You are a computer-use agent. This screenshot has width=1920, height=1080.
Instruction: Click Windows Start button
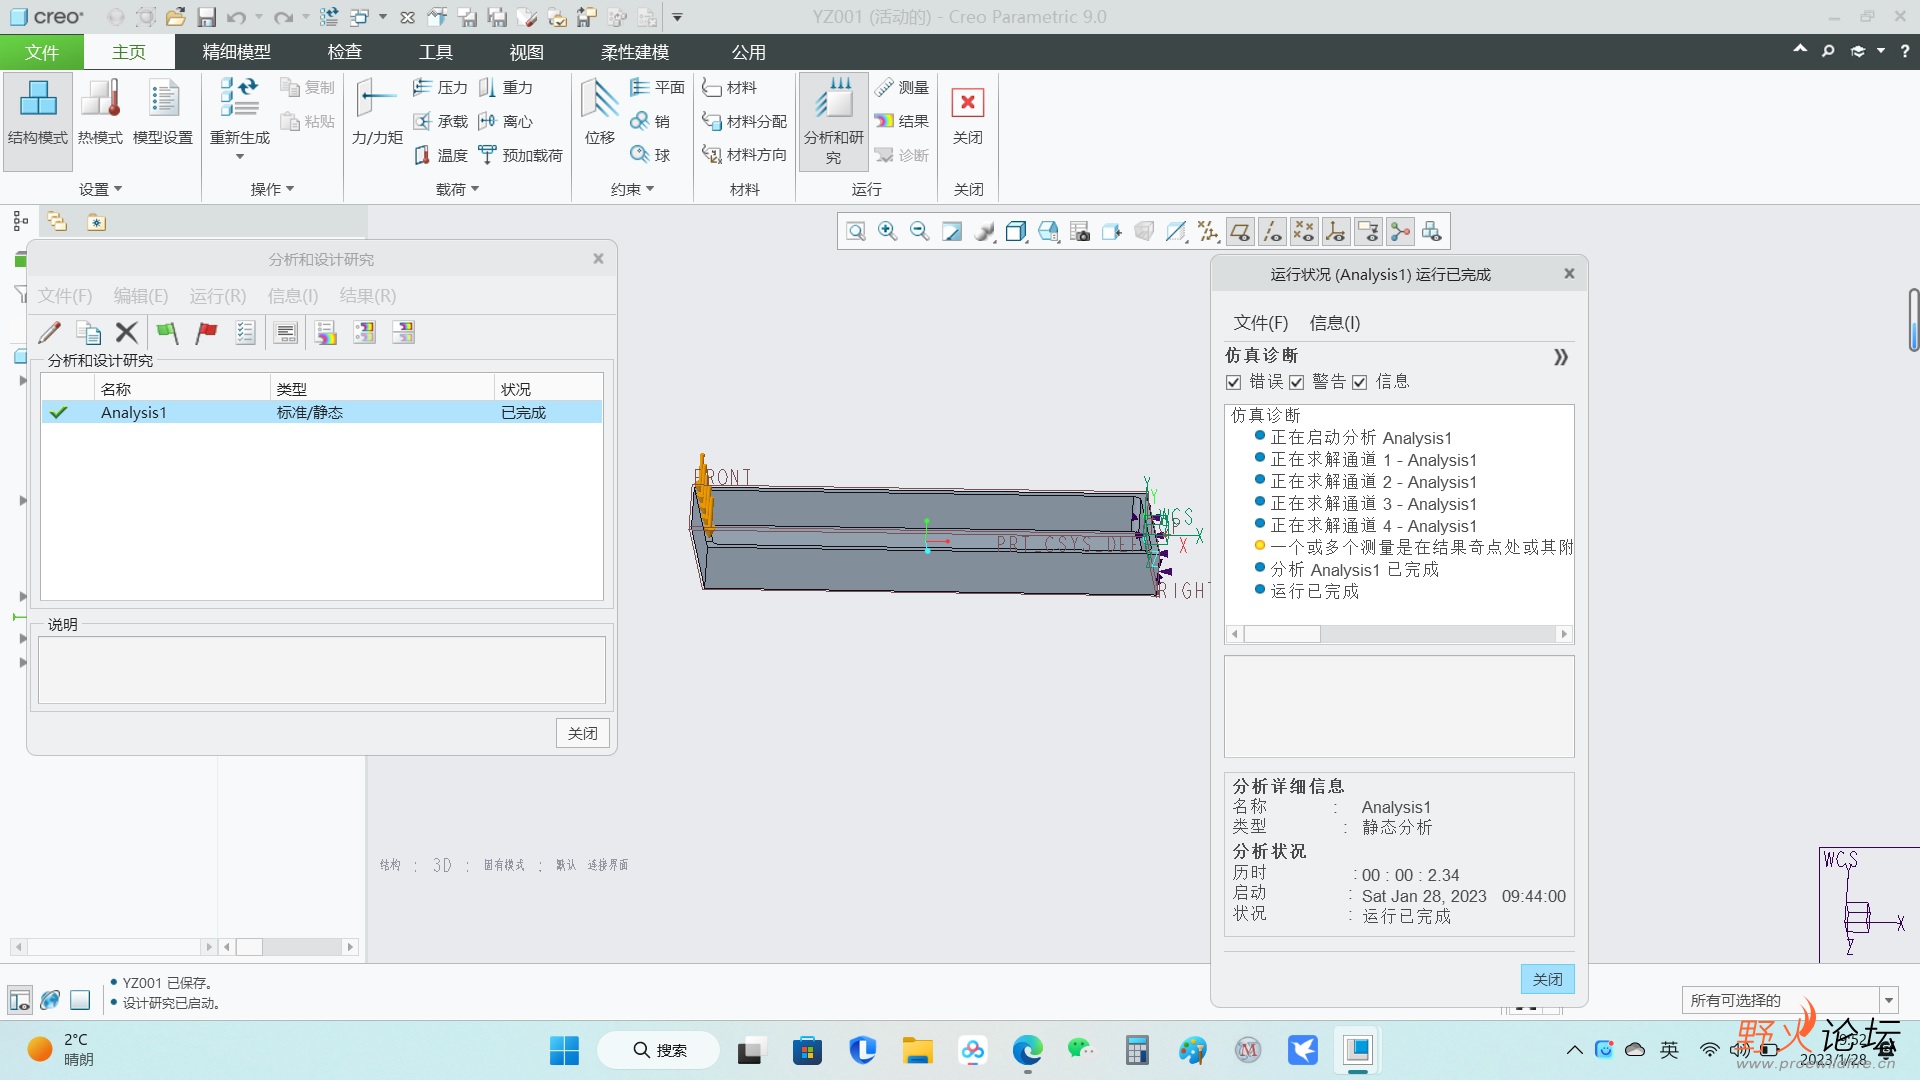[x=564, y=1050]
